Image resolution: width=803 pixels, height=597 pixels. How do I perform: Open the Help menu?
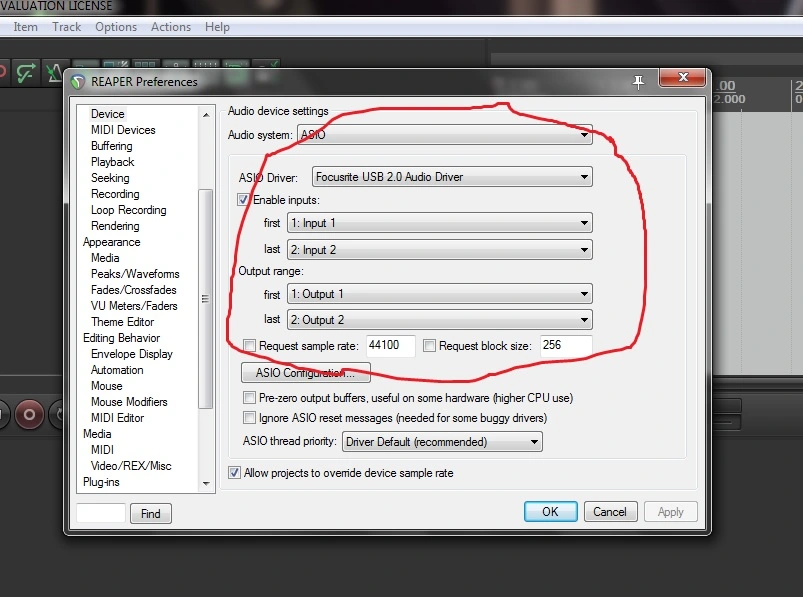point(217,27)
